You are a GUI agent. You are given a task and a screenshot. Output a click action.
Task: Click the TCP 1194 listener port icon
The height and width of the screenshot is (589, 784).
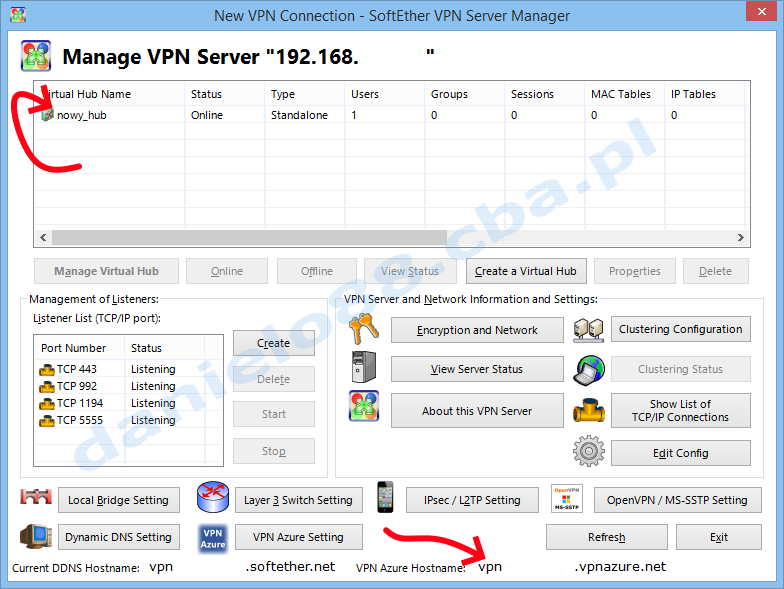click(x=47, y=404)
